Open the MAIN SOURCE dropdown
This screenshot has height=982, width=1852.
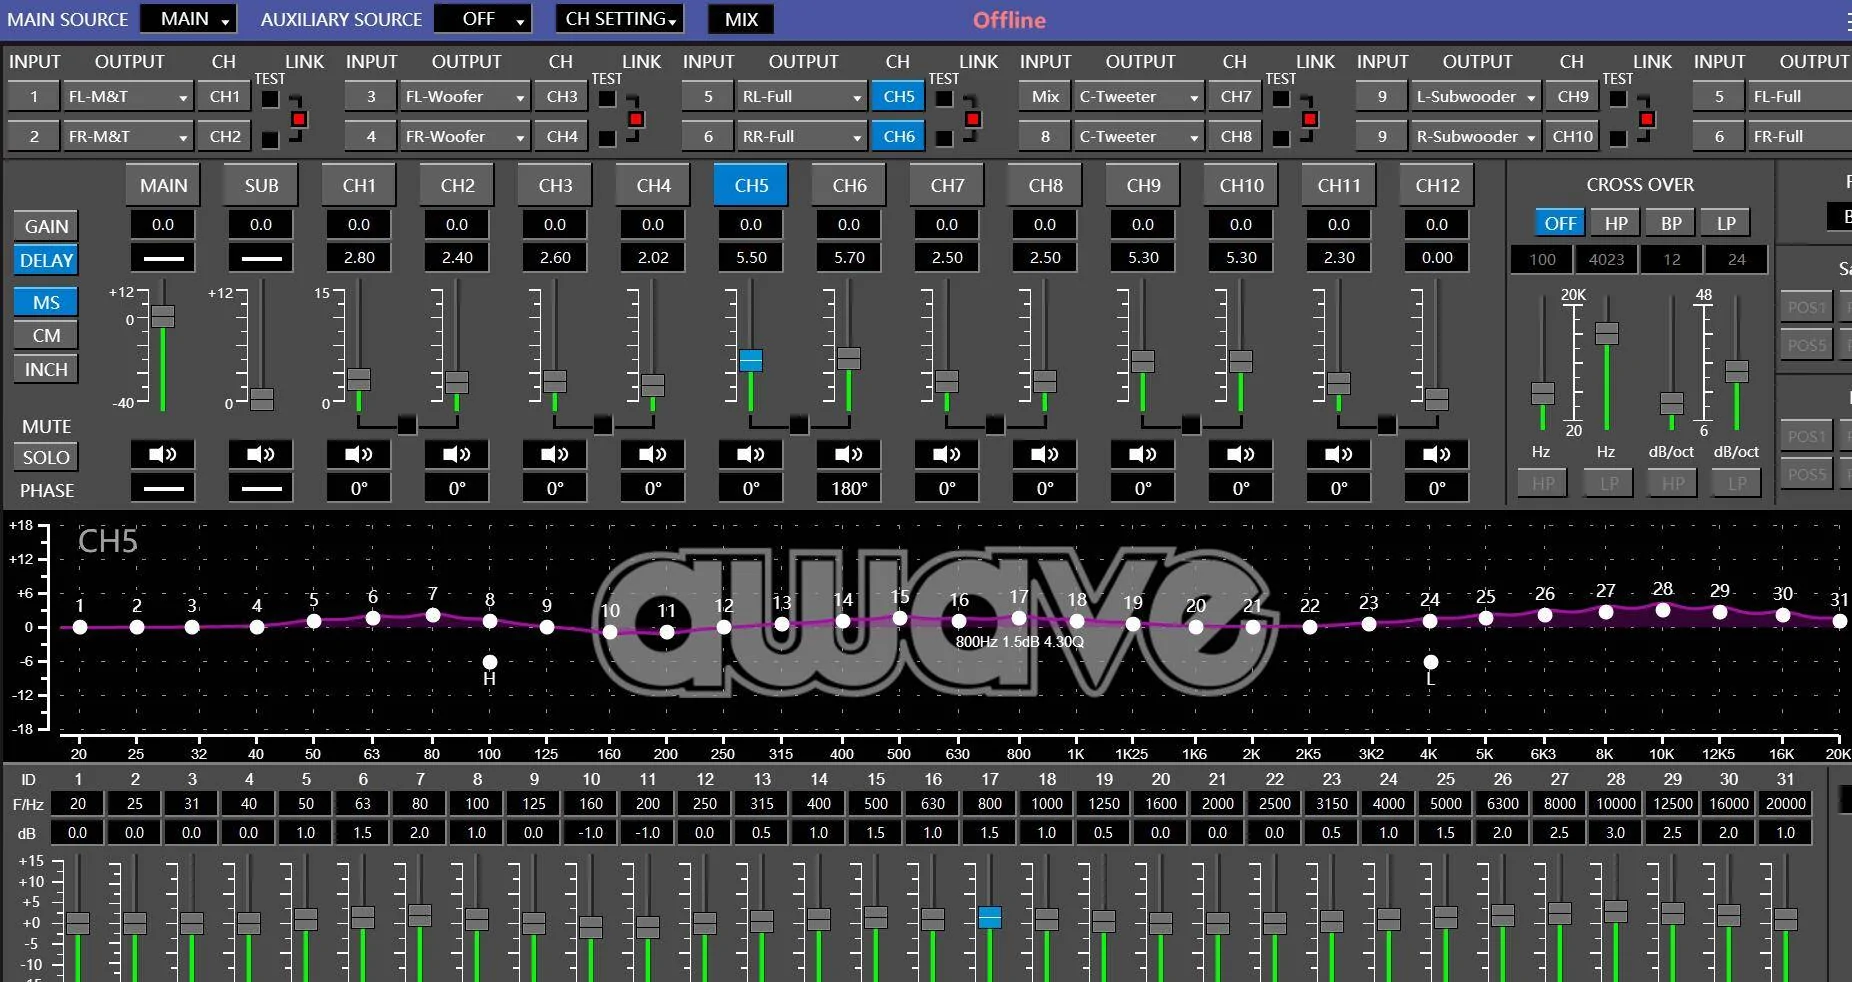188,19
